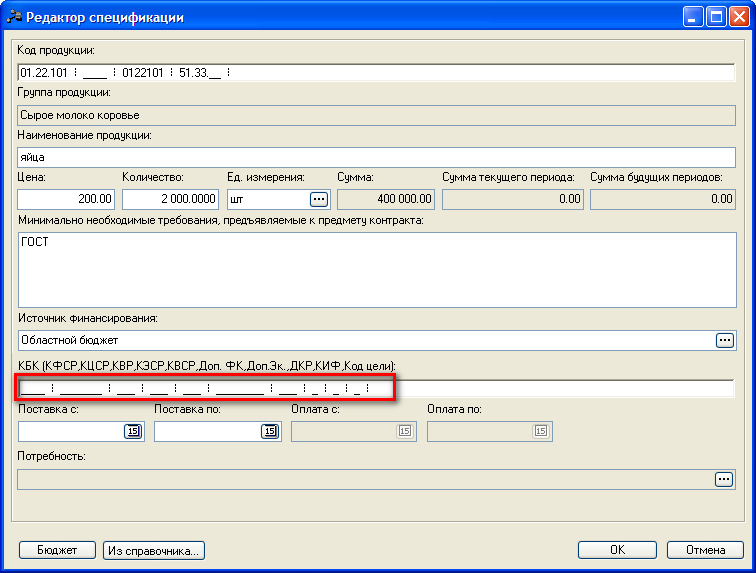Click the "Из справочника..." button
This screenshot has height=573, width=756.
click(x=153, y=550)
